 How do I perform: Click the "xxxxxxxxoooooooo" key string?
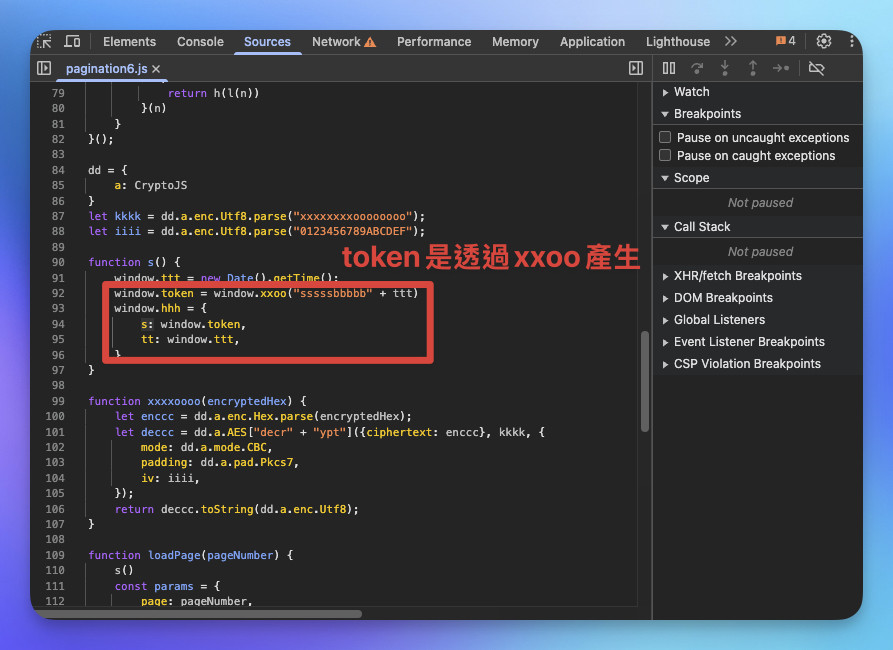(353, 216)
